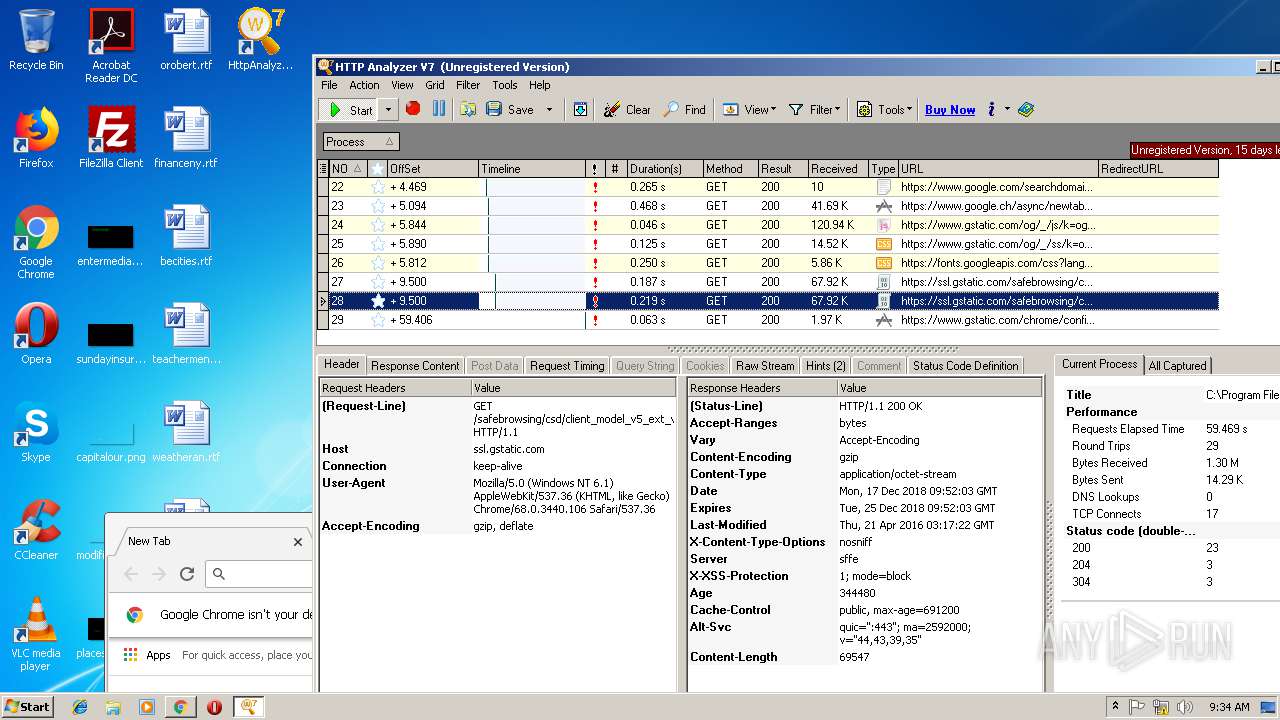Switch to the Request Timing tab

click(567, 366)
